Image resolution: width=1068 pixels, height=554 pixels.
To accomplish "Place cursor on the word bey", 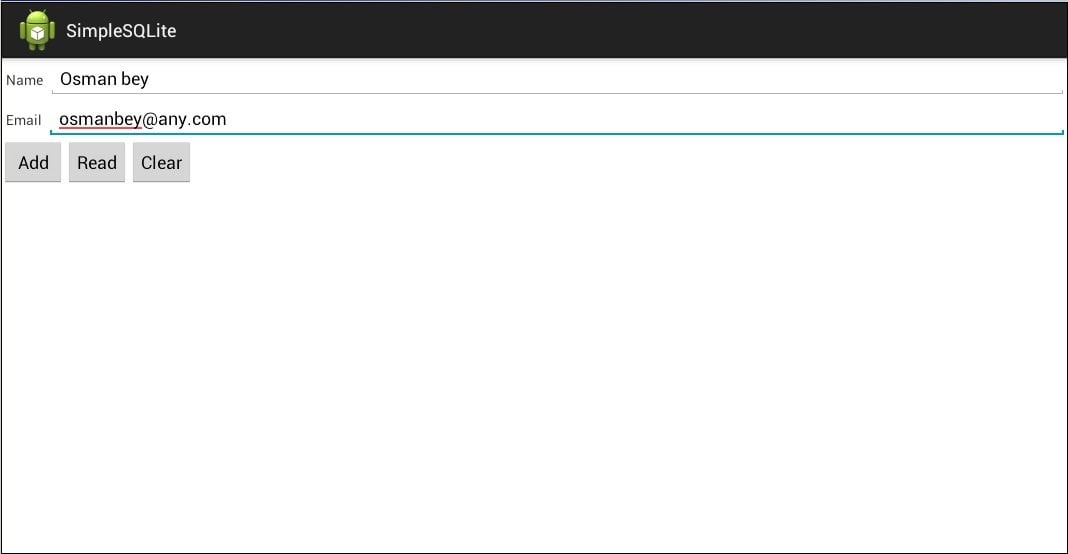I will point(135,80).
